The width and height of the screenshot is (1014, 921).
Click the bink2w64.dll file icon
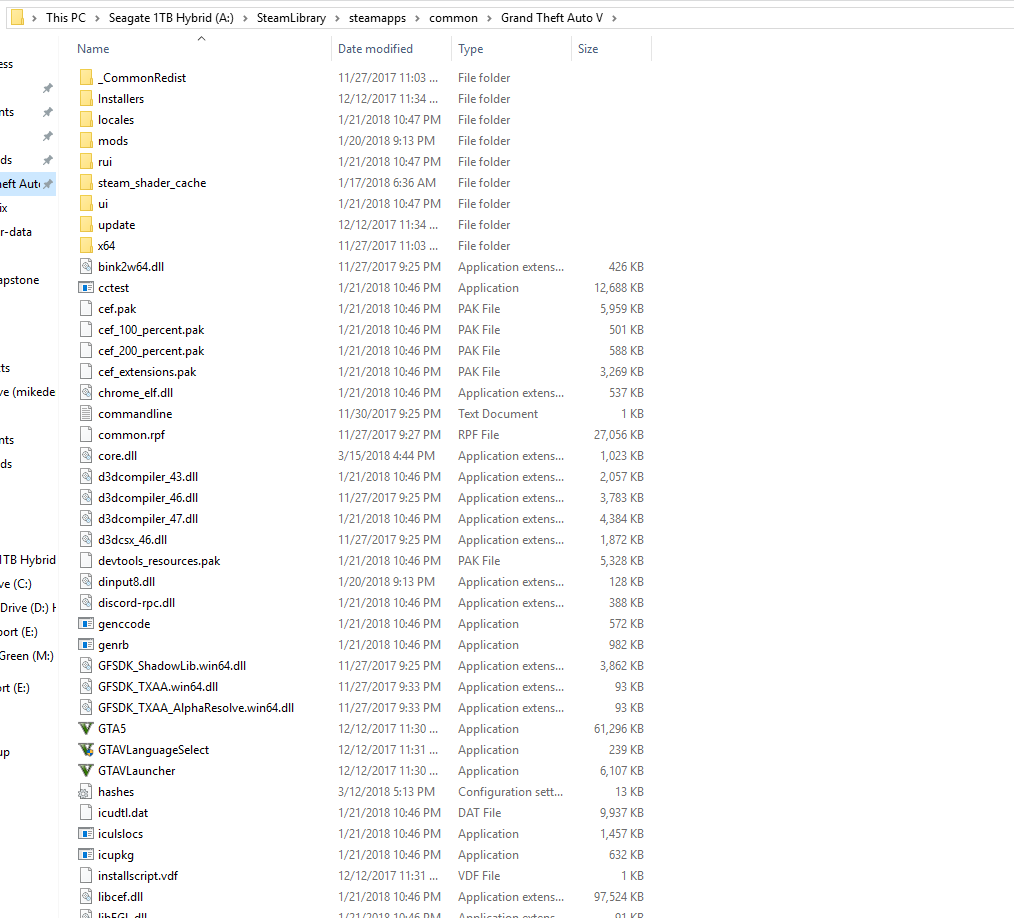click(x=86, y=266)
